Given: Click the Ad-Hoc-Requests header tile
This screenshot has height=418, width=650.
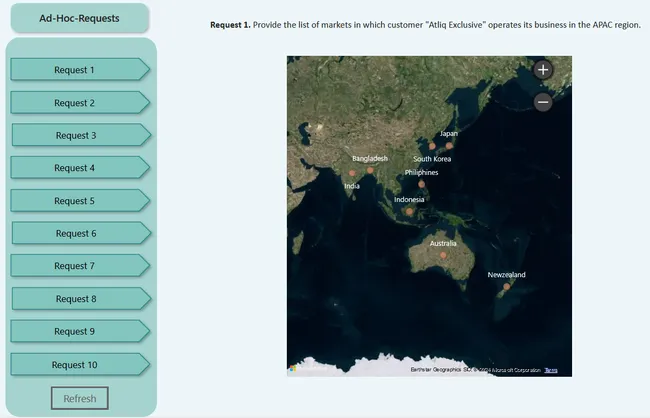Looking at the screenshot, I should click(80, 18).
